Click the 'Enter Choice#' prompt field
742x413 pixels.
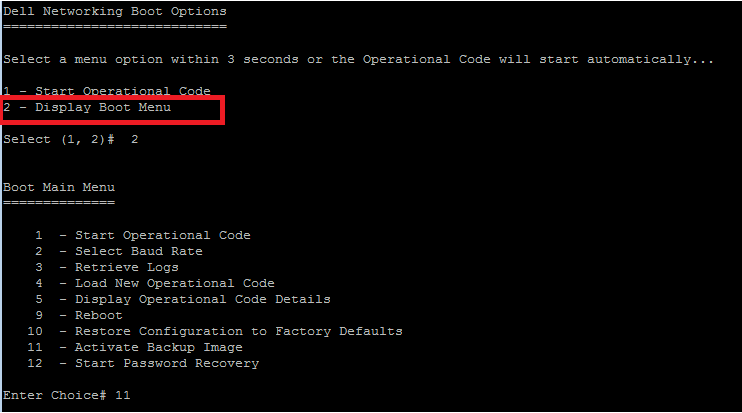pyautogui.click(x=55, y=395)
